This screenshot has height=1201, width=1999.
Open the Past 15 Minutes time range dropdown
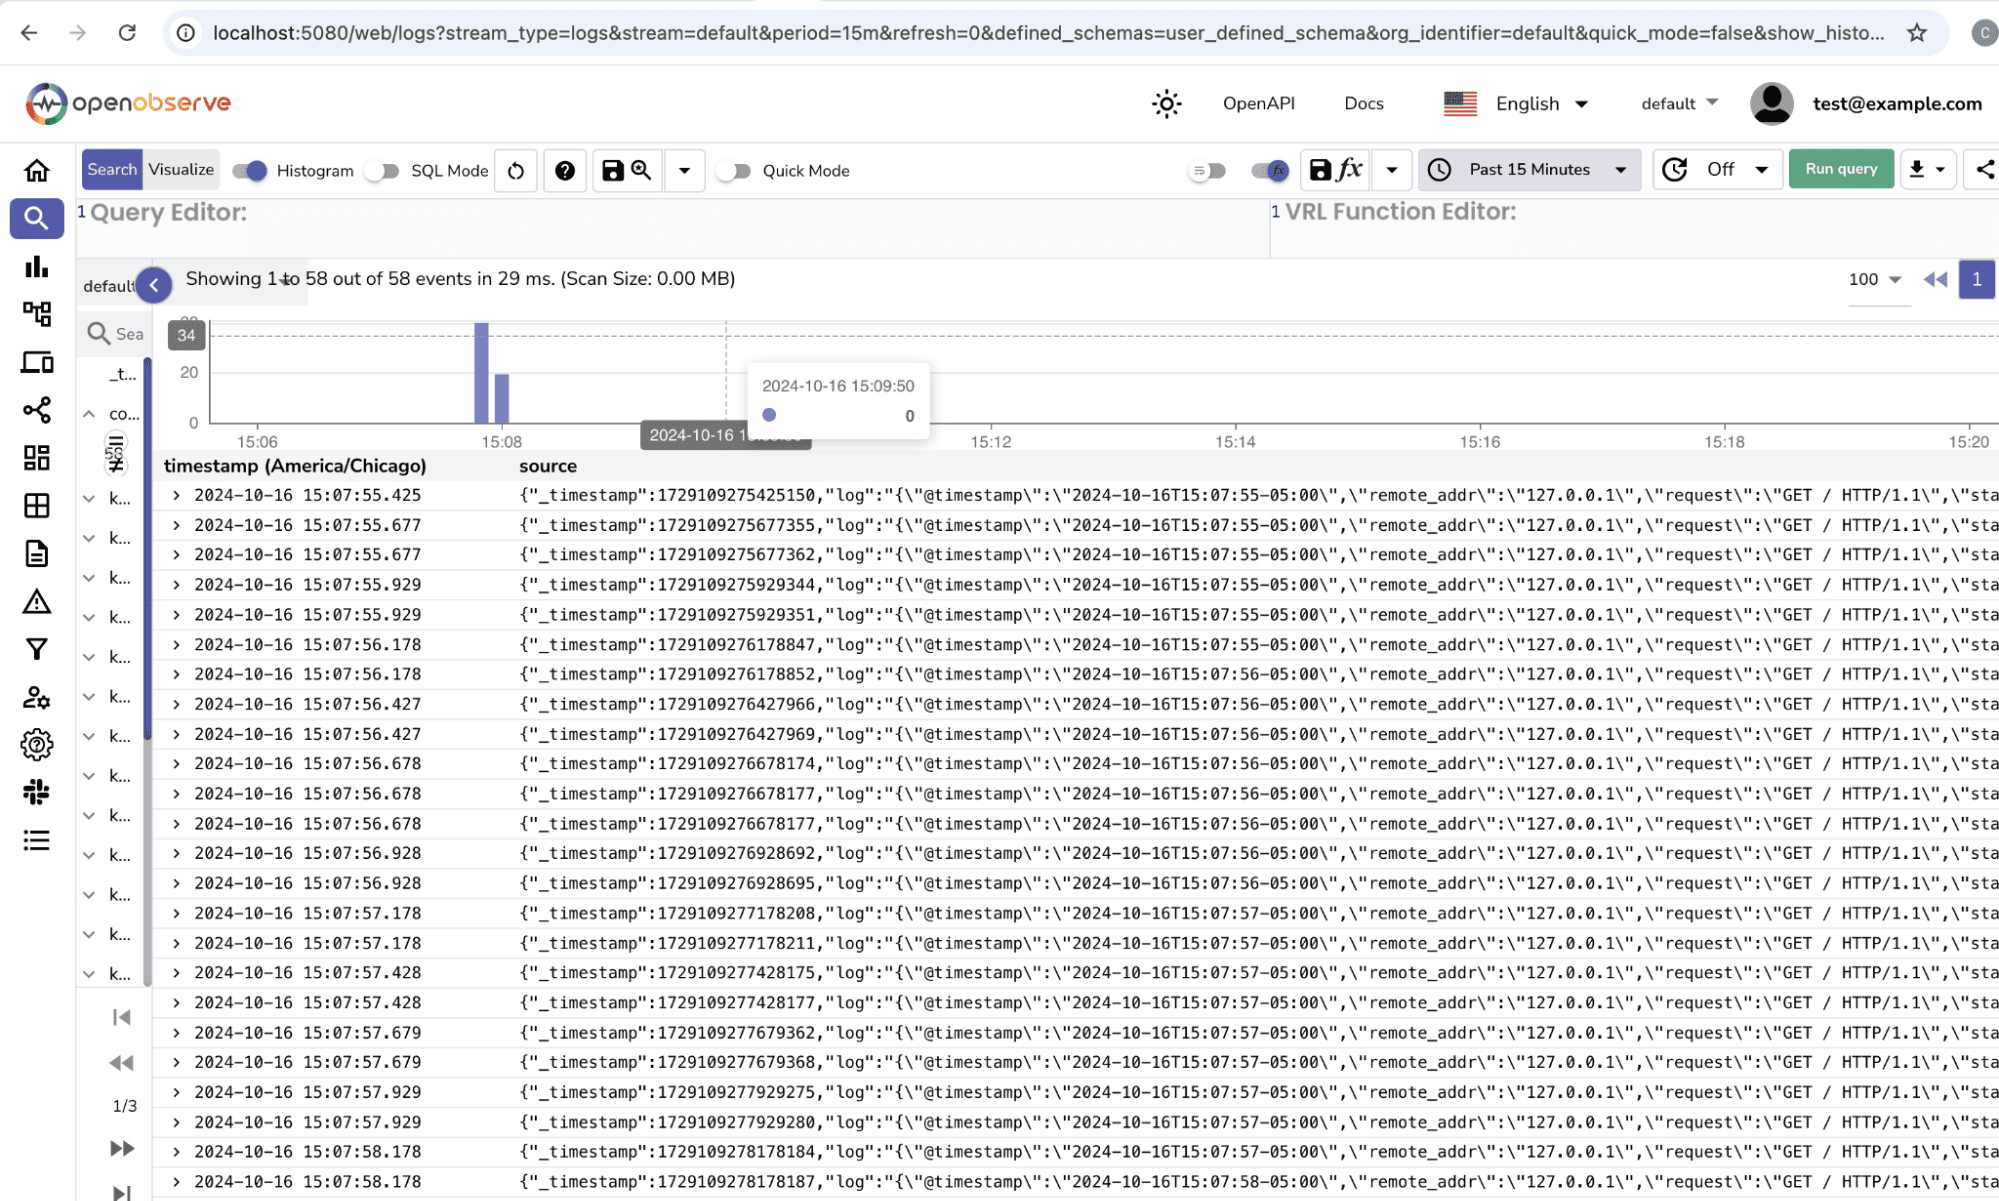pyautogui.click(x=1528, y=169)
